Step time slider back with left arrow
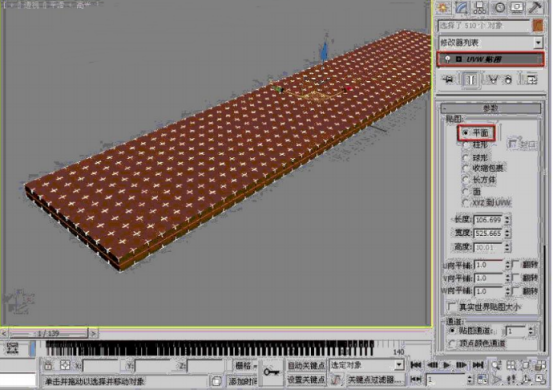Viewport: 554px width, 390px height. click(4, 333)
